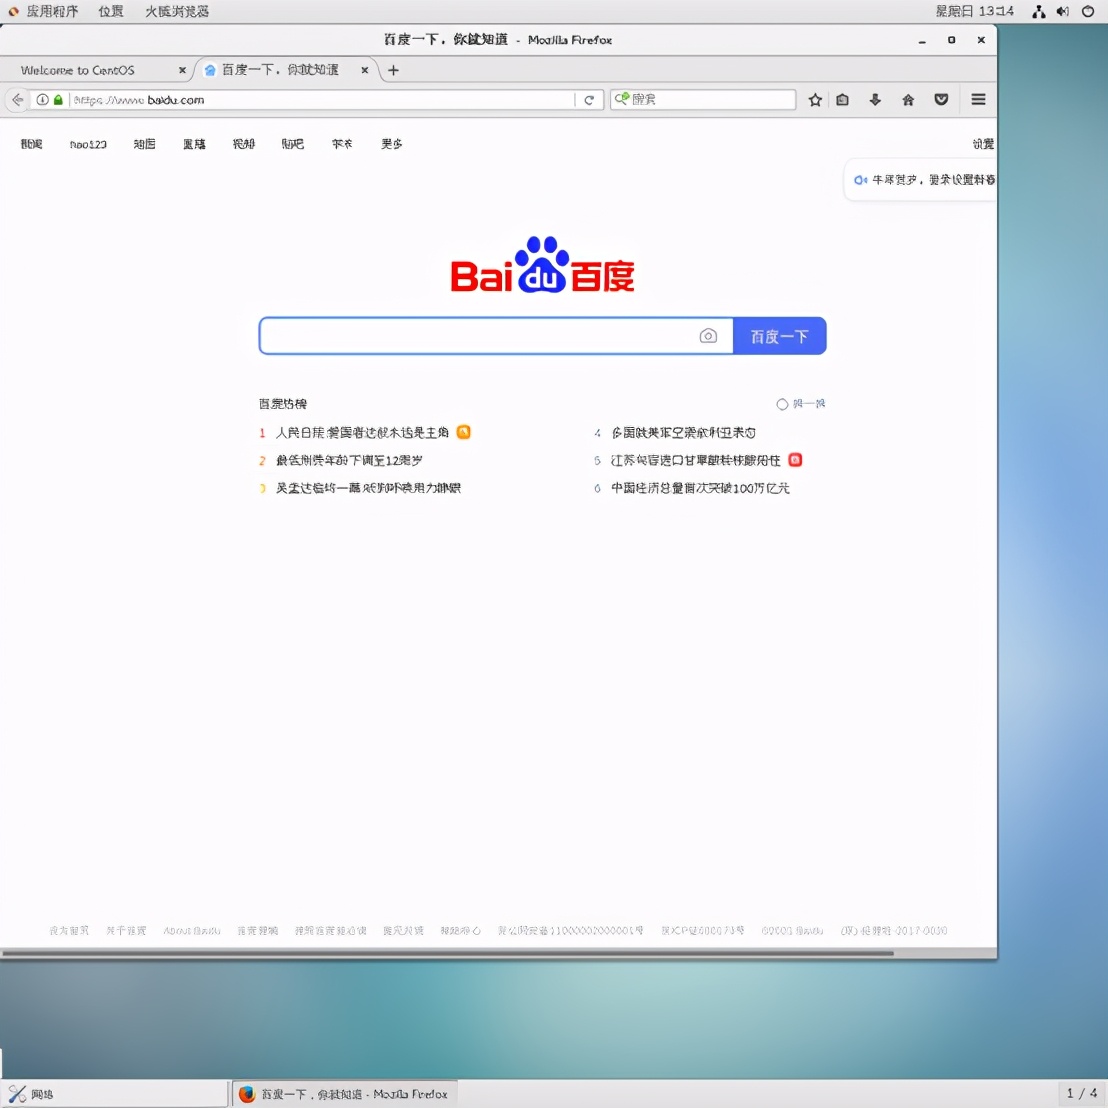
Task: Click the workspace indicator showing 1/4
Action: point(1084,1093)
